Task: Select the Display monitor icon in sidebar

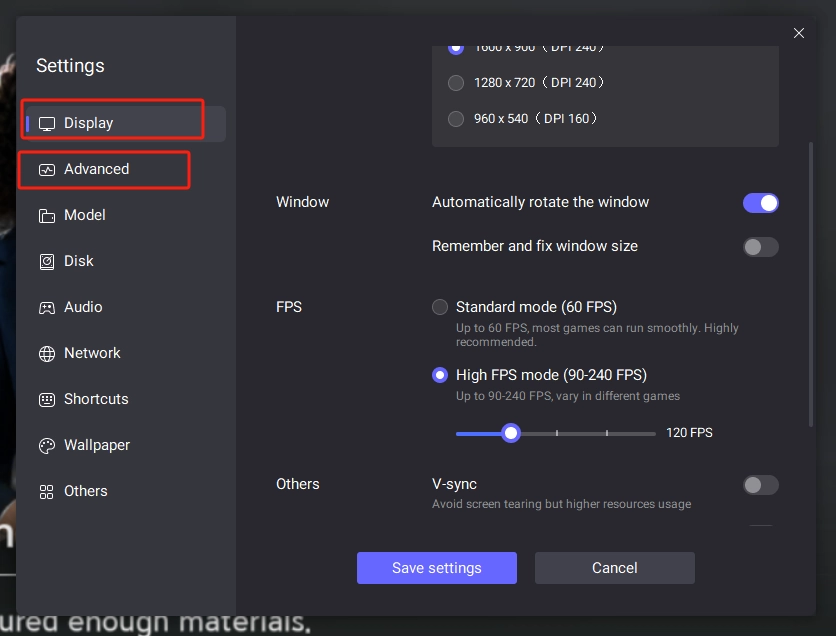Action: [48, 122]
